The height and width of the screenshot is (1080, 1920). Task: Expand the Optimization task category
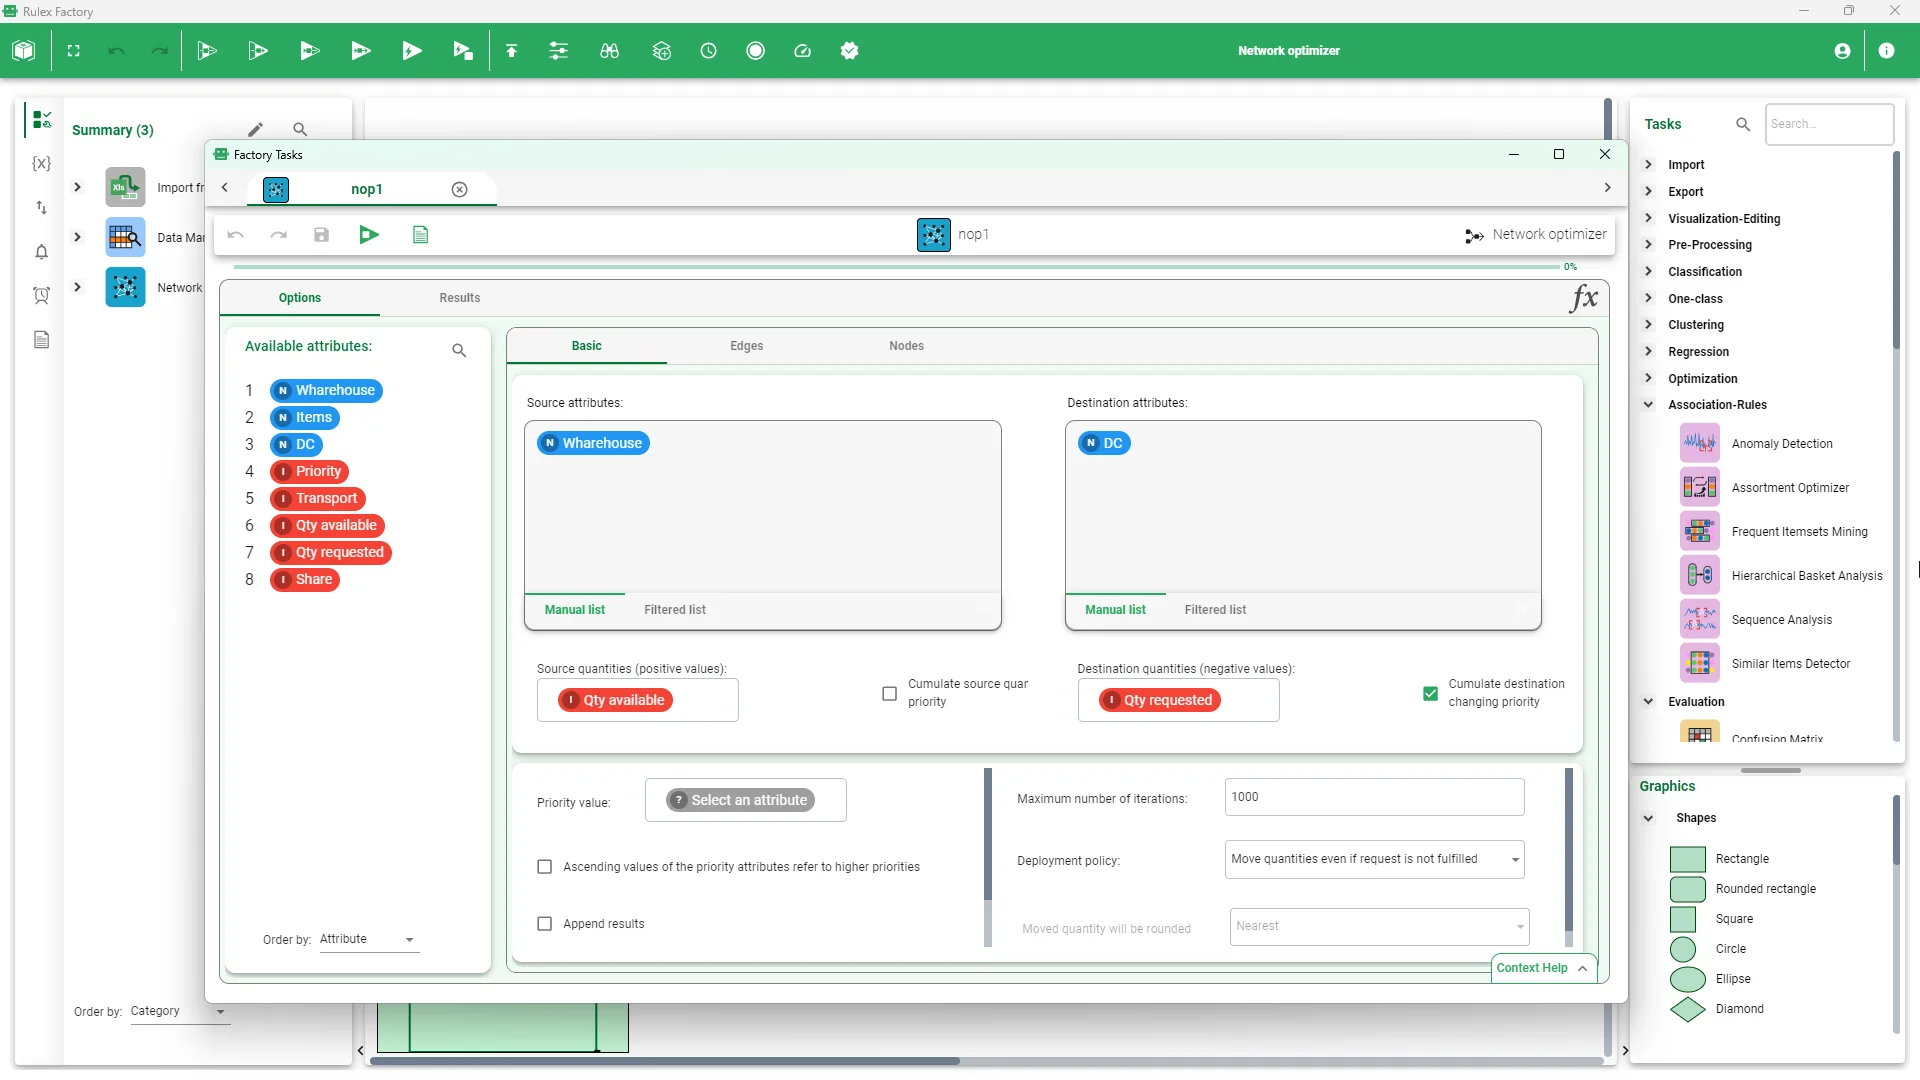1649,378
